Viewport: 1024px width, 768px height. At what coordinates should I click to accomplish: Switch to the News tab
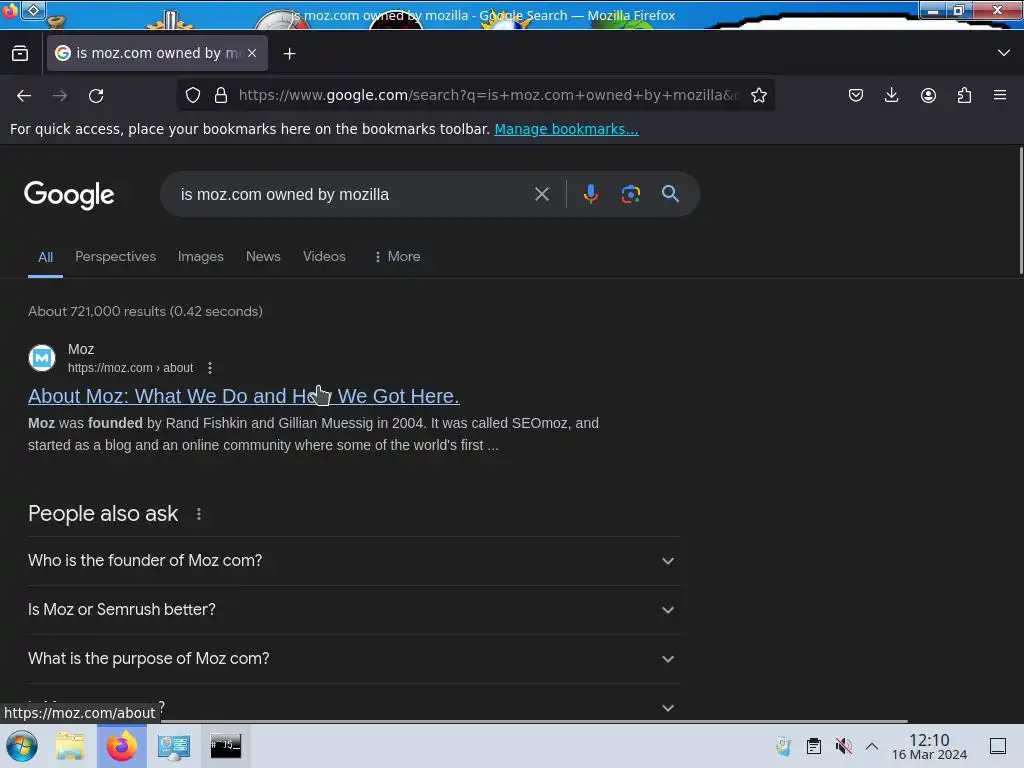point(263,257)
